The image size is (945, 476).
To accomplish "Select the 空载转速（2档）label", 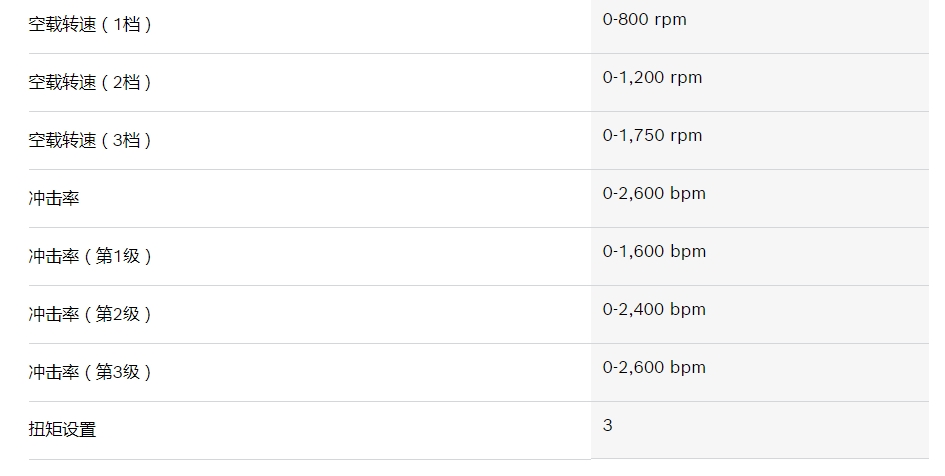I will (x=90, y=83).
